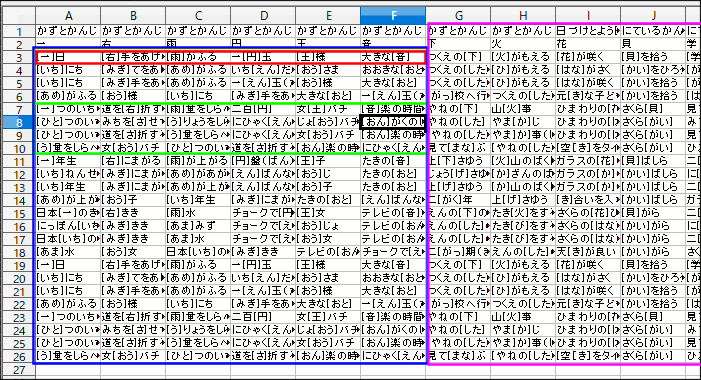Select cell D23 二百[円]
The height and width of the screenshot is (380, 701).
tap(263, 317)
